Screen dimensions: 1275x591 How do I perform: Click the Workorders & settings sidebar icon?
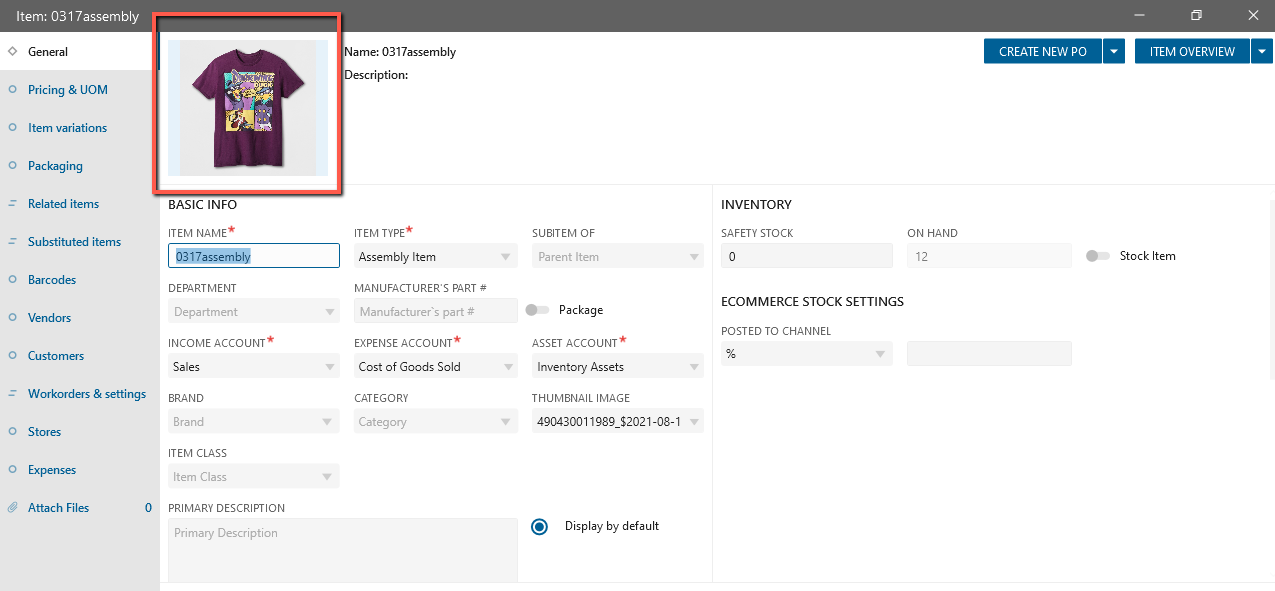coord(13,394)
